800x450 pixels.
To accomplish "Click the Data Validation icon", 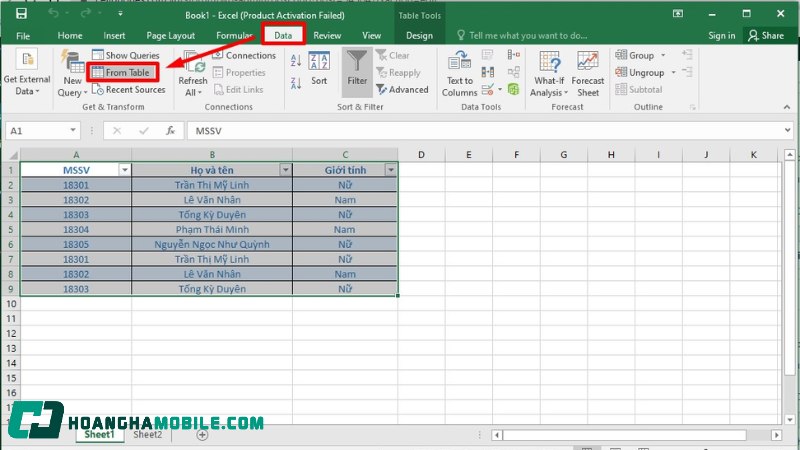I will point(488,90).
